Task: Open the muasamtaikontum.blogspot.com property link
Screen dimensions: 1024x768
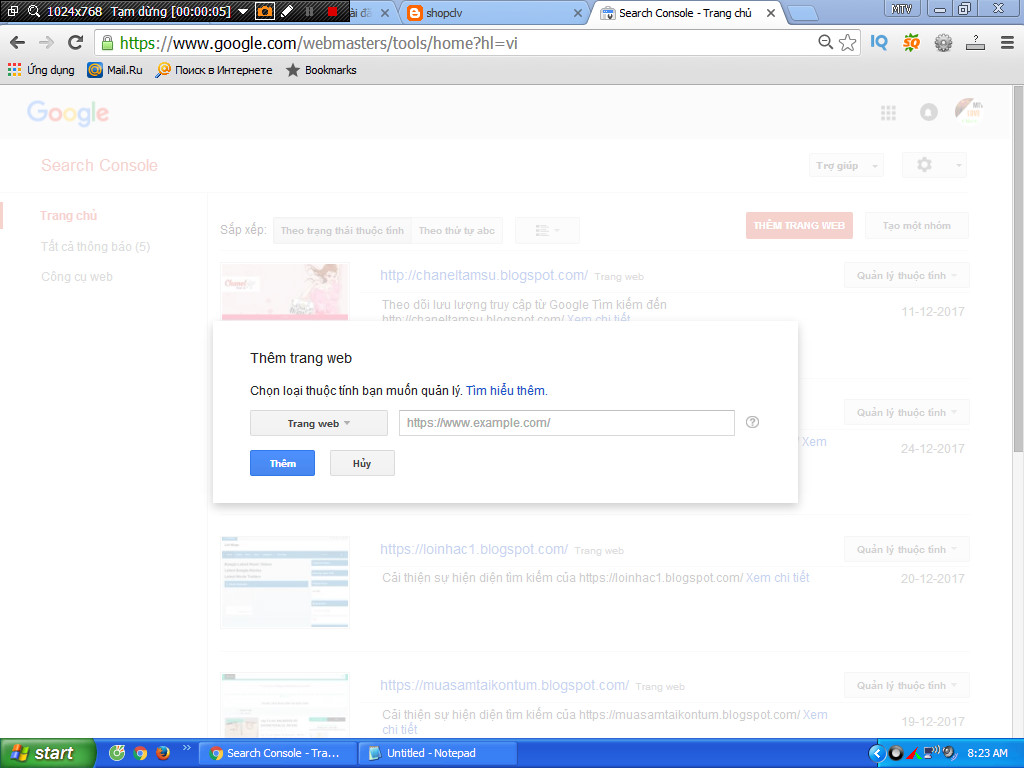Action: click(504, 685)
